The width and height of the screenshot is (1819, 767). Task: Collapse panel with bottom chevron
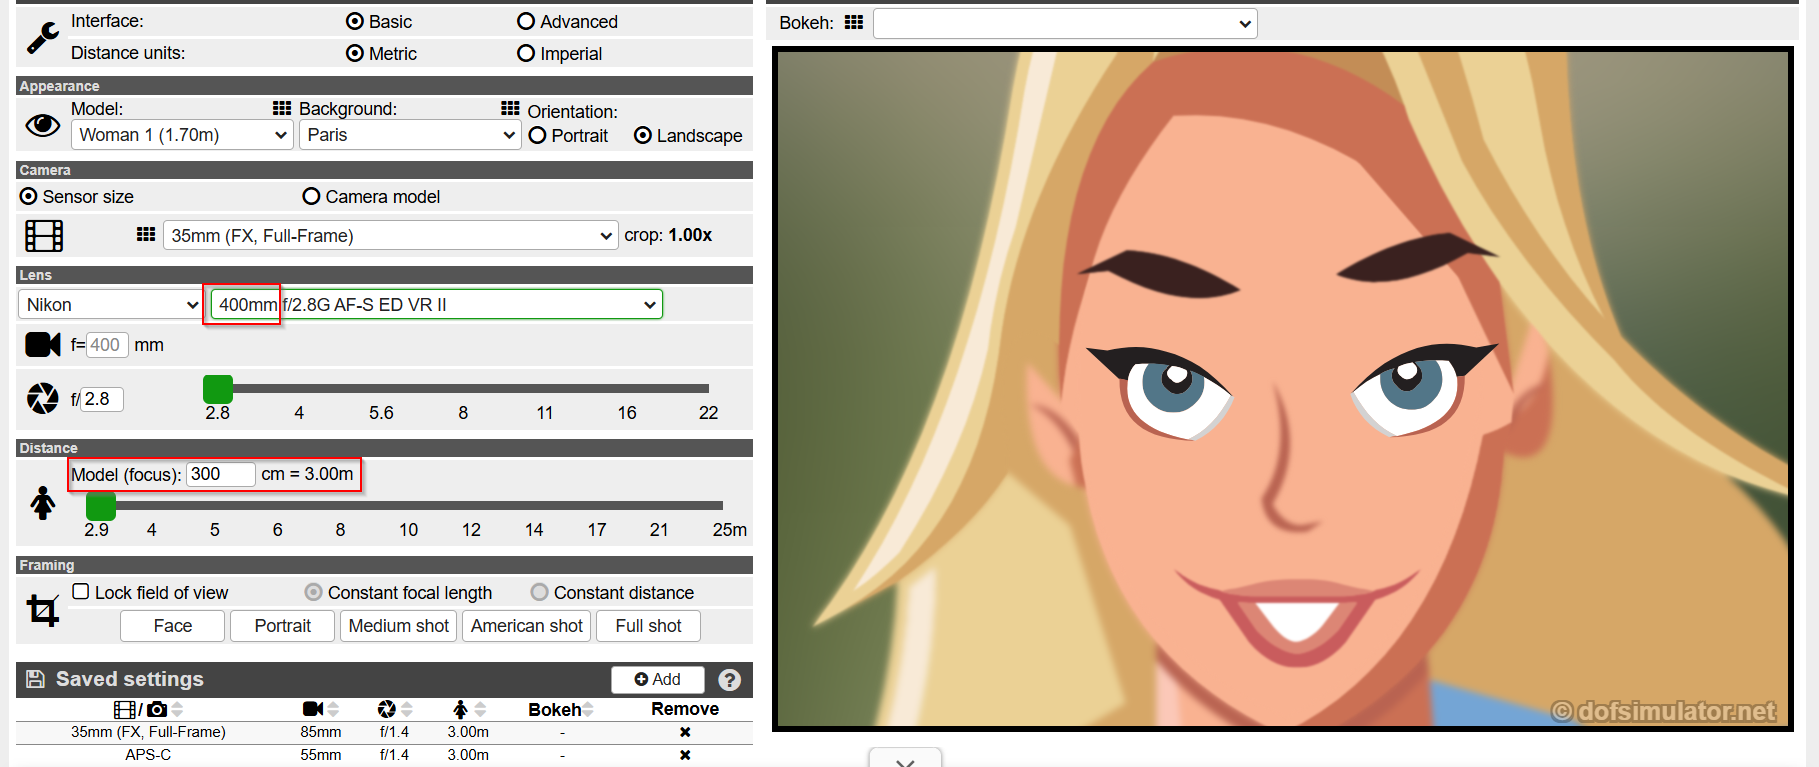click(x=905, y=760)
